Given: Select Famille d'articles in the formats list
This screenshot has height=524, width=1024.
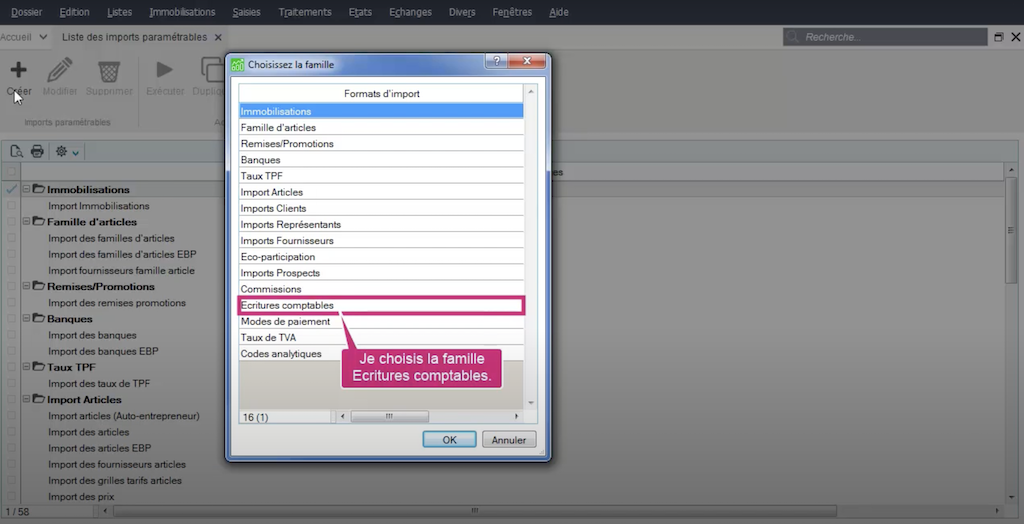Looking at the screenshot, I should 381,127.
